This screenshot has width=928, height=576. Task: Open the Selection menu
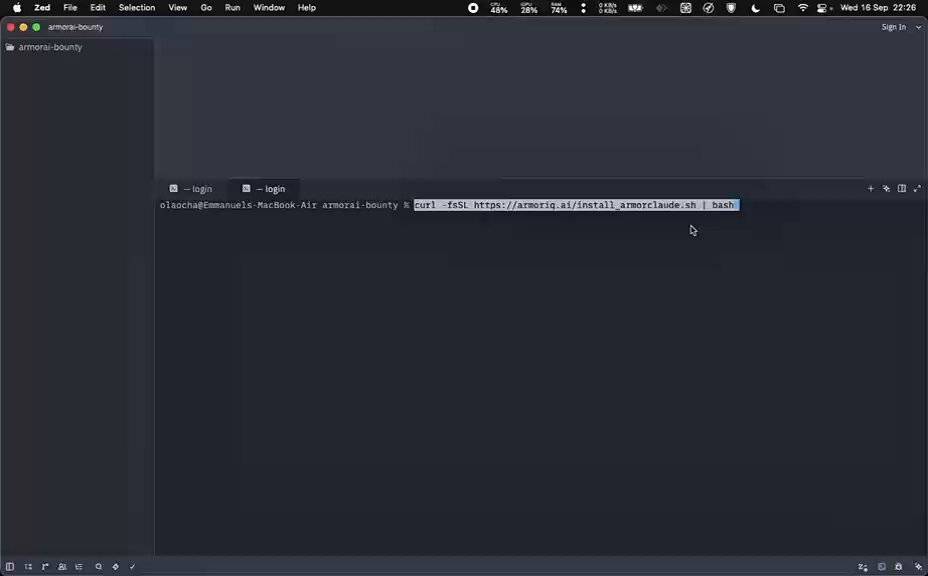pyautogui.click(x=137, y=8)
